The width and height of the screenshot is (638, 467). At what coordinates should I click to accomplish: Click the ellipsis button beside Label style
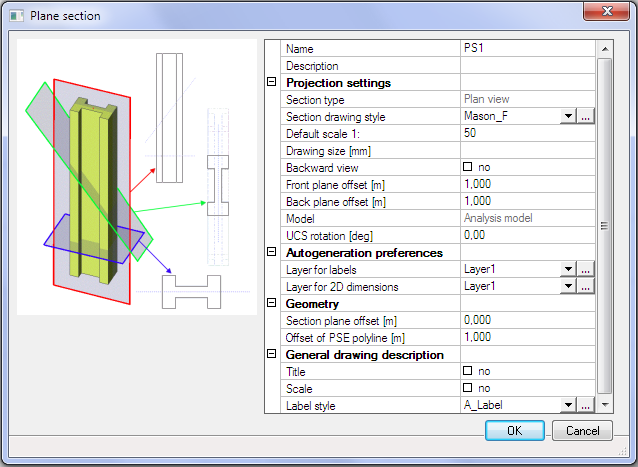[586, 405]
